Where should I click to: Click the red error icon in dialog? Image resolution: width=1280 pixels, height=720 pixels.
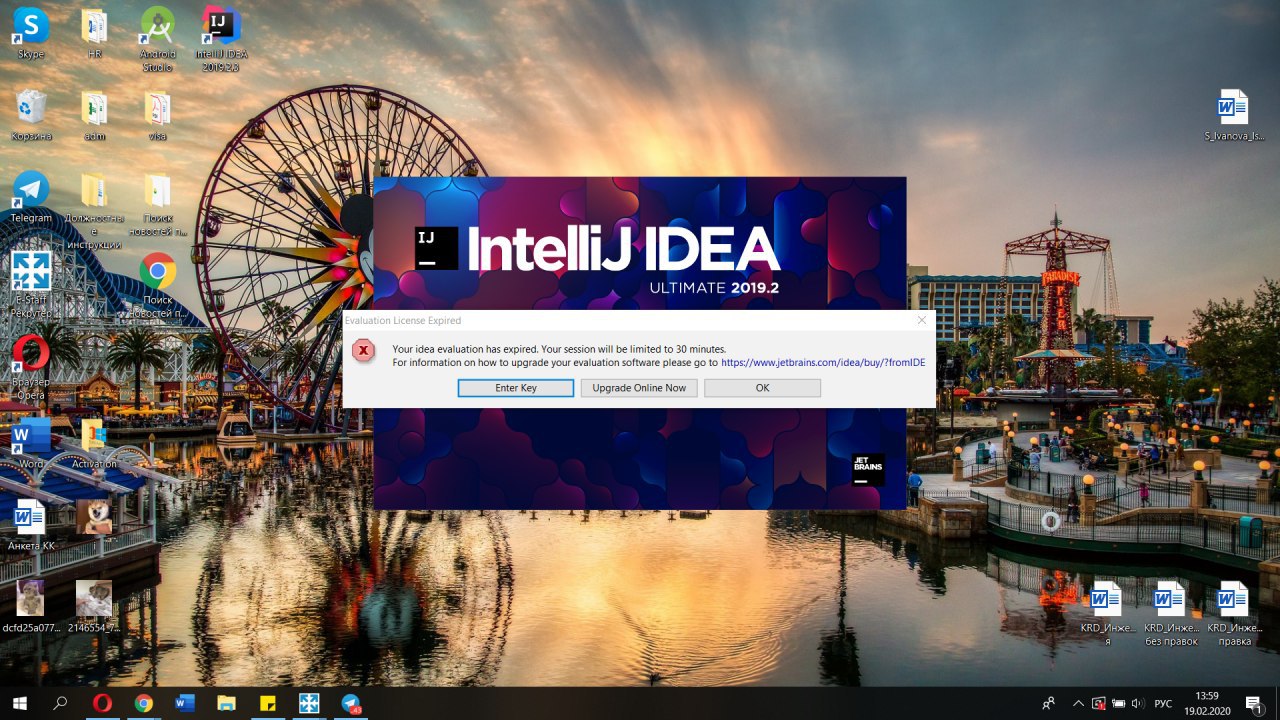coord(364,350)
